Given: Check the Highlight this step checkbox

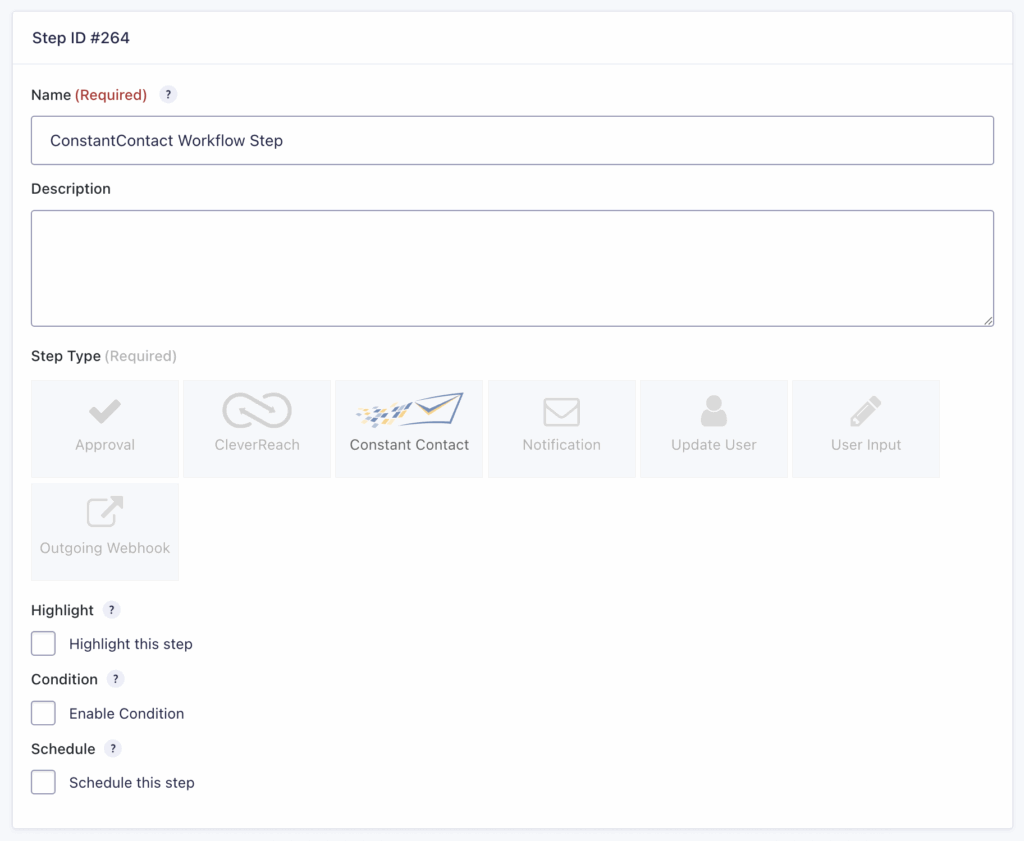Looking at the screenshot, I should pyautogui.click(x=43, y=643).
